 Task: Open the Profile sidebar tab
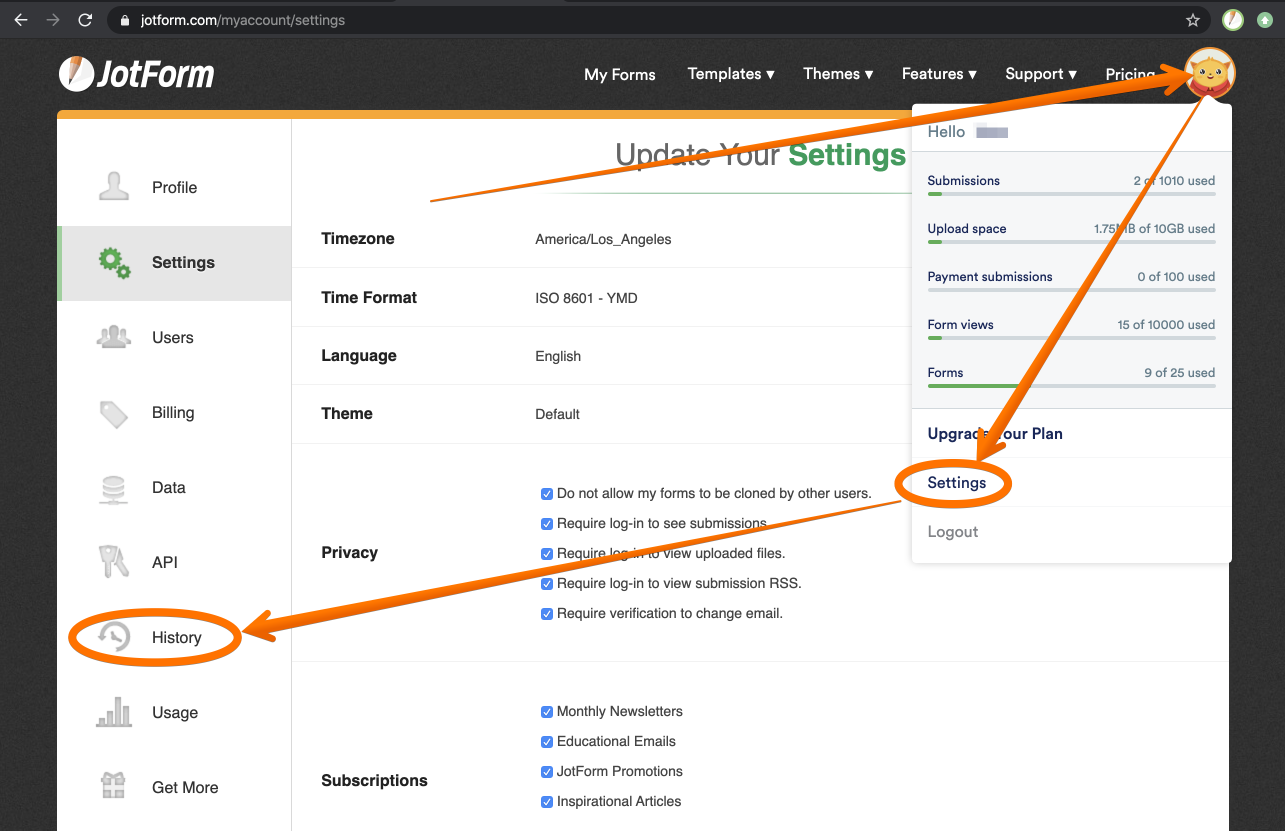pos(174,187)
